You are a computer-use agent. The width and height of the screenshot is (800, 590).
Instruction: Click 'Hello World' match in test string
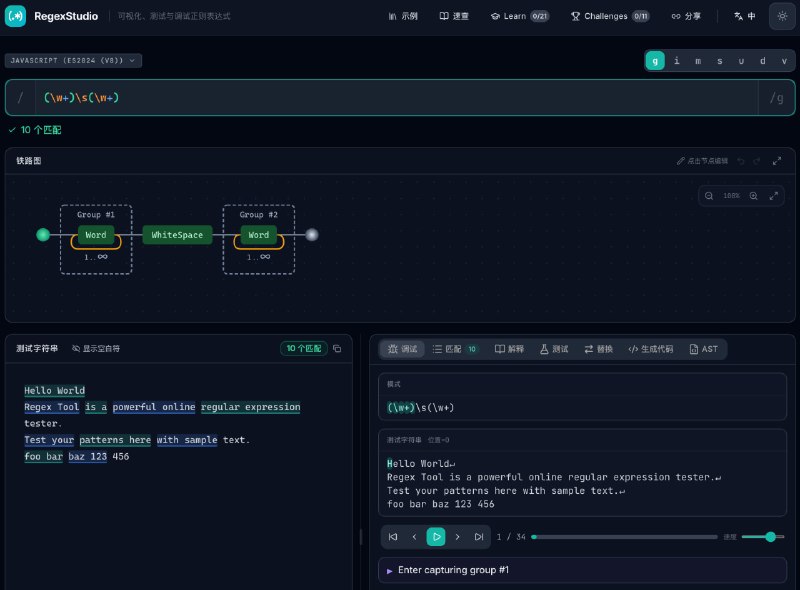55,390
